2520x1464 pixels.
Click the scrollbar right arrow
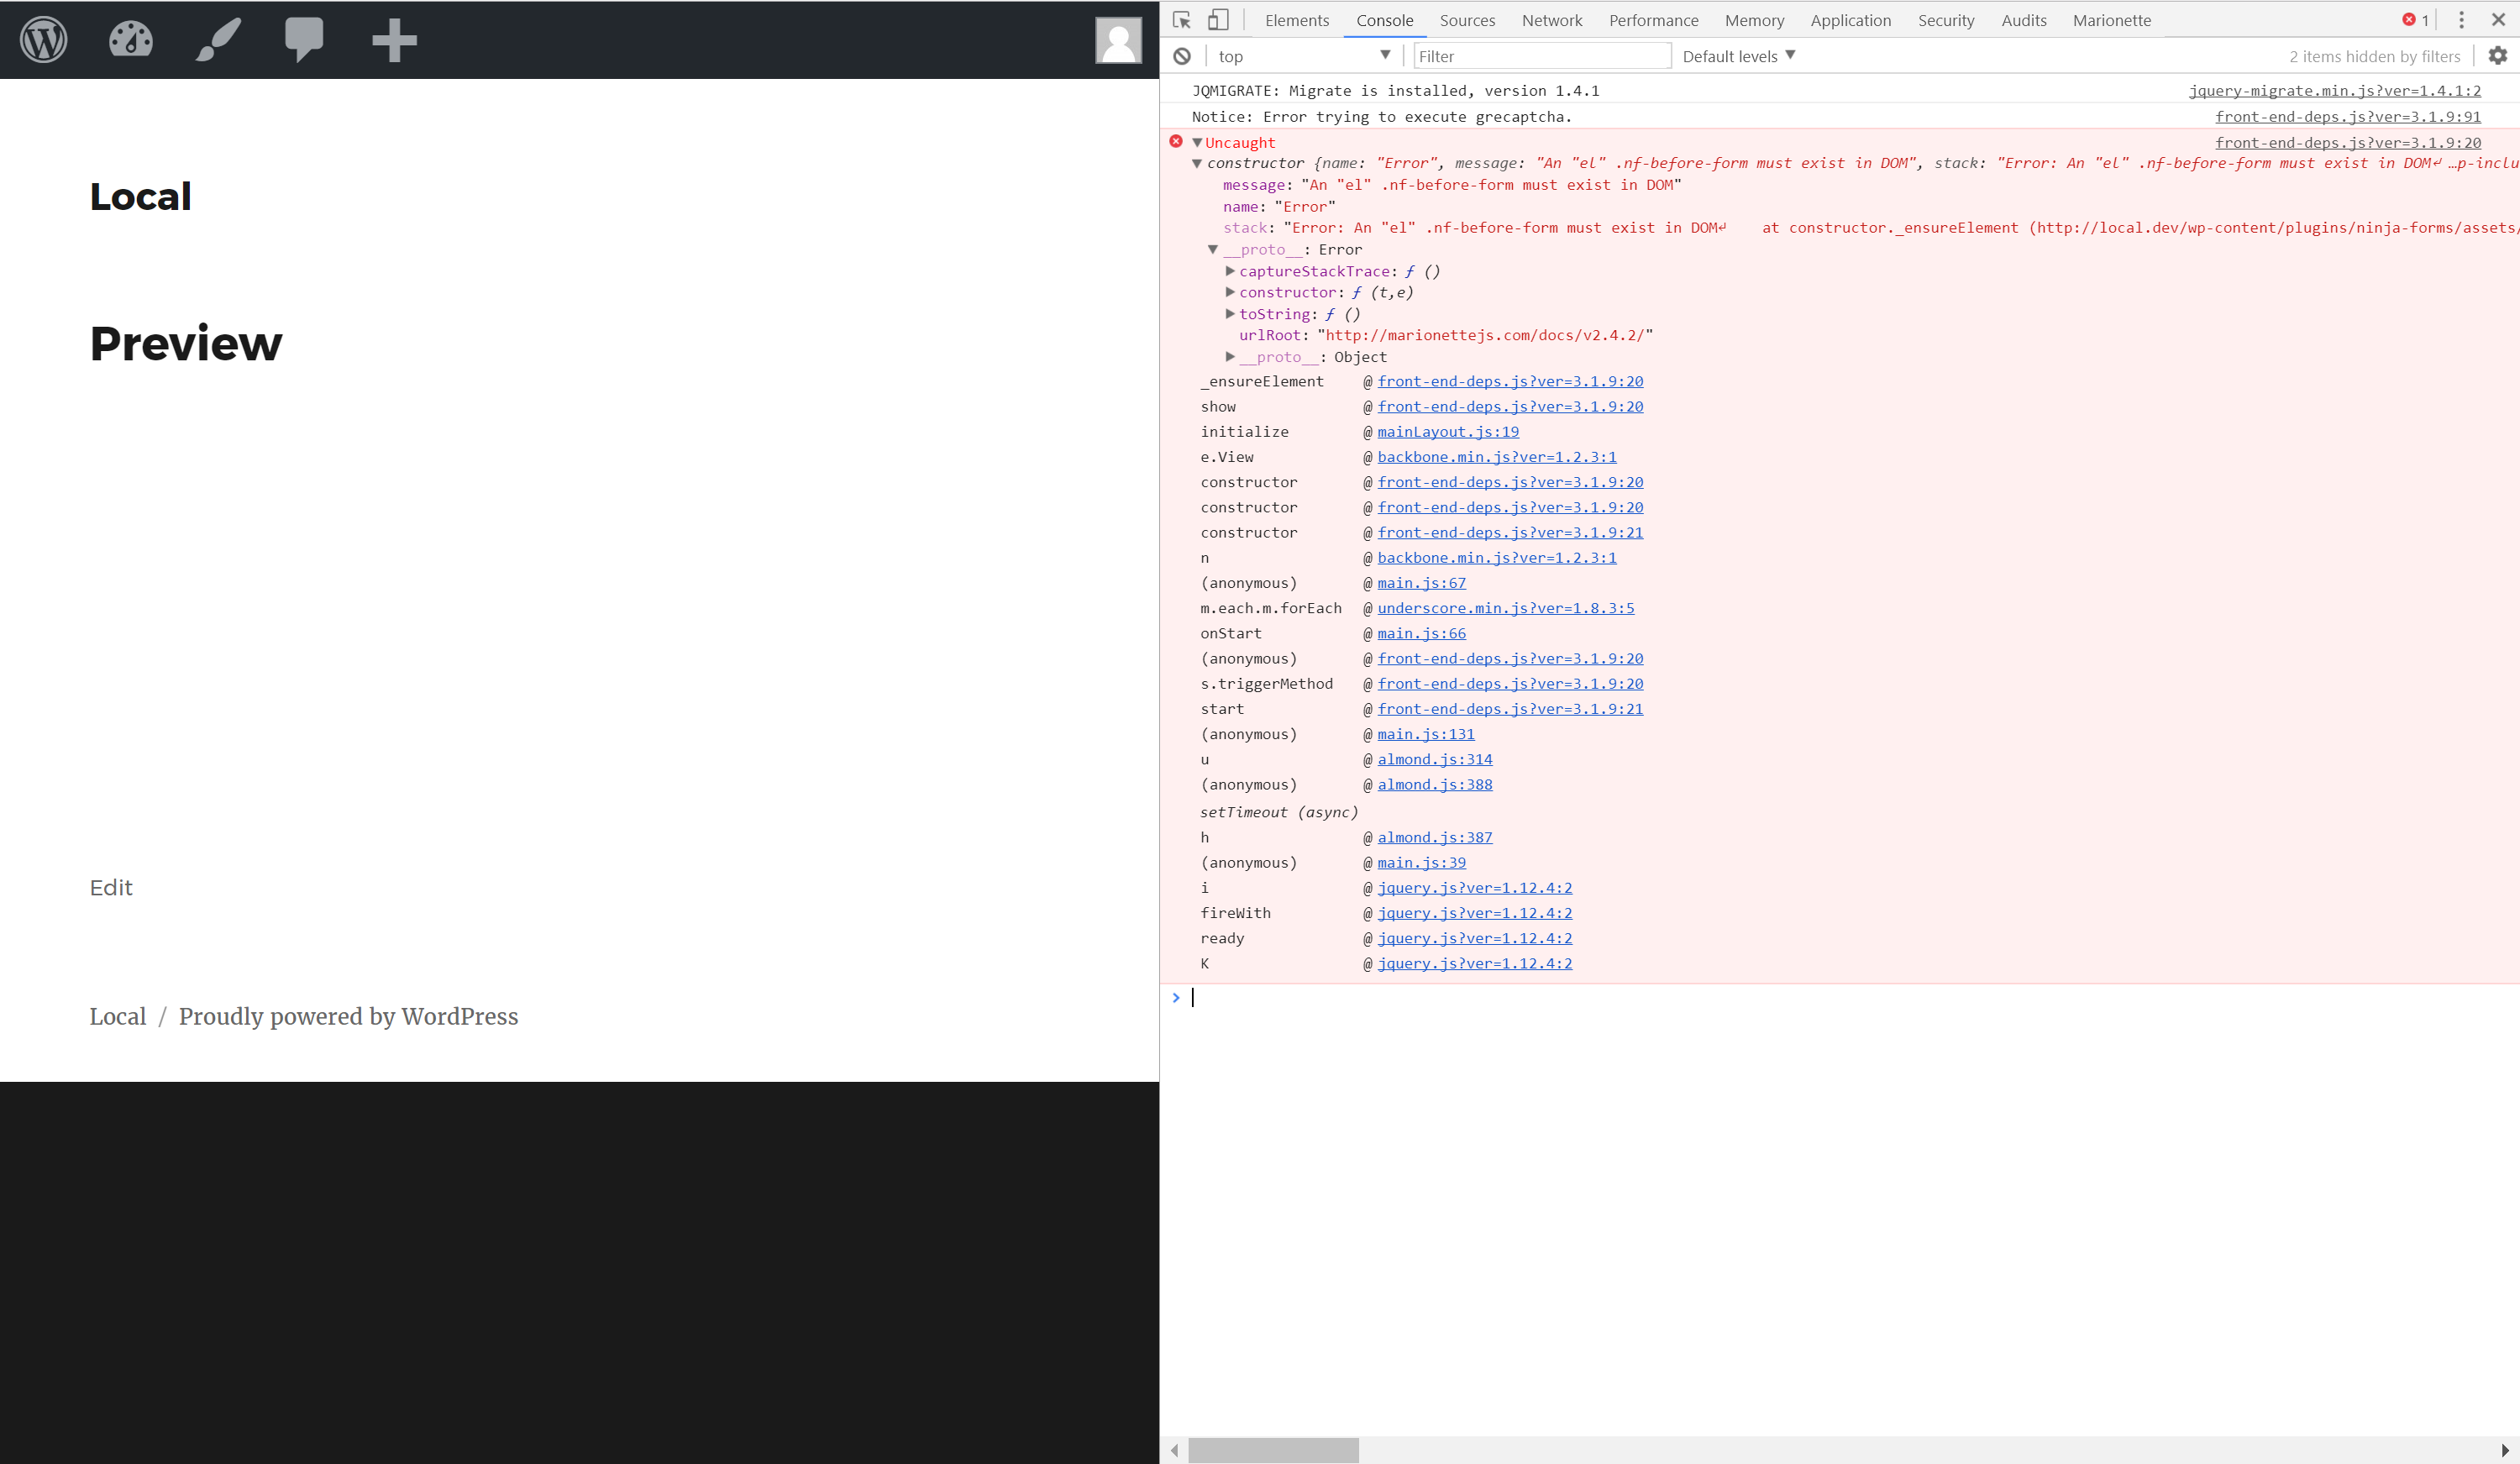point(2506,1450)
